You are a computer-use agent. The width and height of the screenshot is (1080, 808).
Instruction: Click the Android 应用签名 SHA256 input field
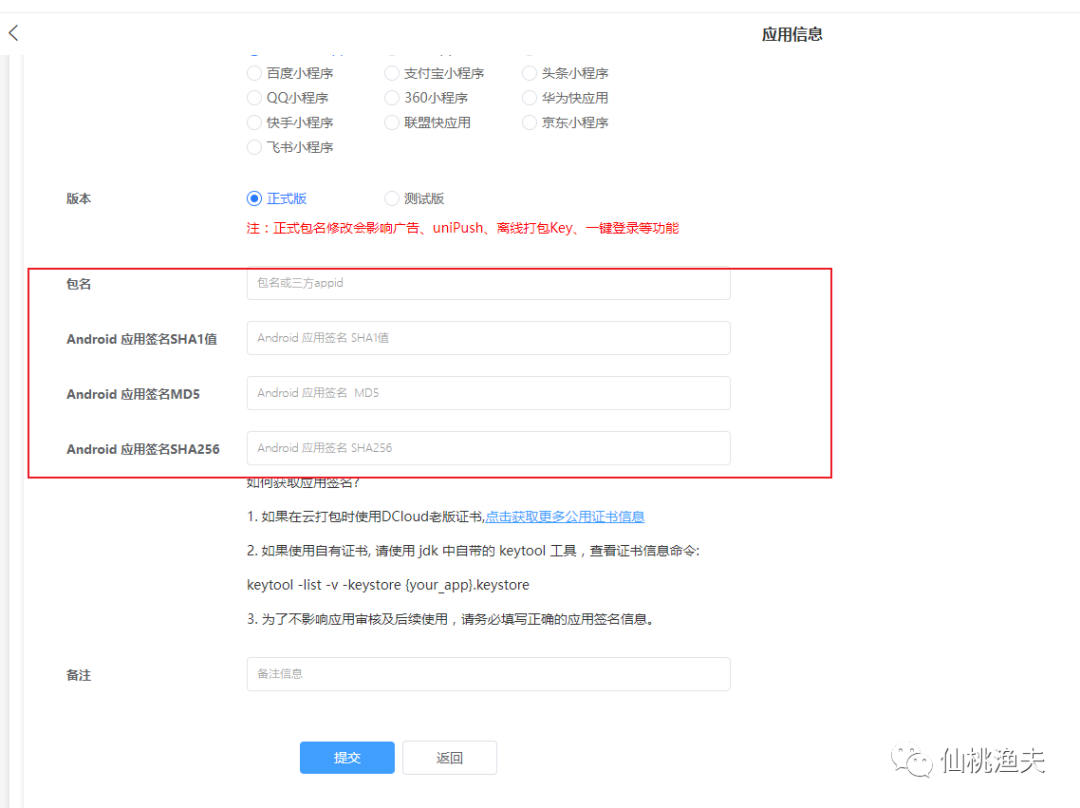click(x=488, y=448)
